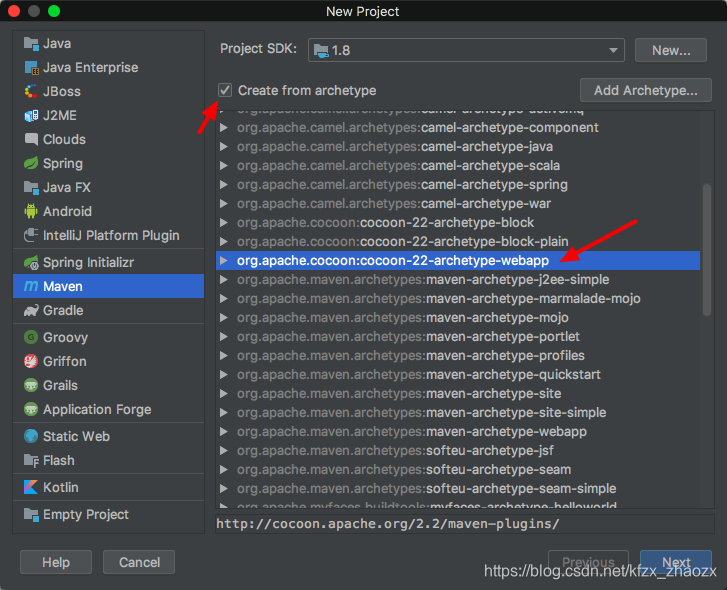Screen dimensions: 727x590
Task: Toggle Create from archetype checkbox
Action: click(x=225, y=90)
